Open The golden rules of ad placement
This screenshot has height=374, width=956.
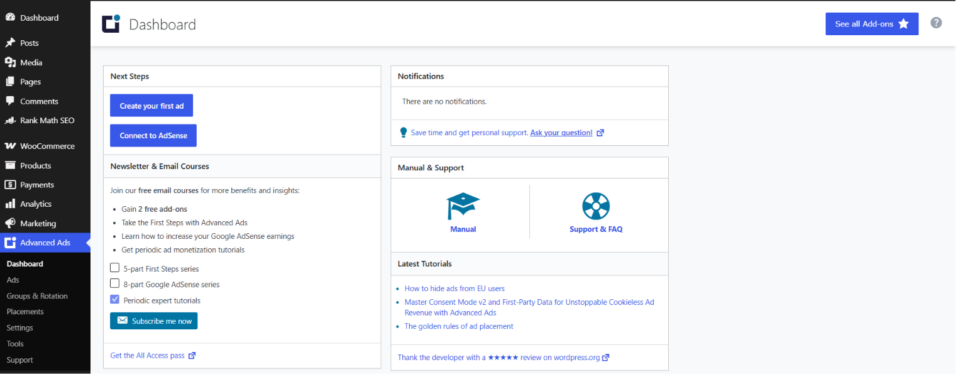coord(458,326)
